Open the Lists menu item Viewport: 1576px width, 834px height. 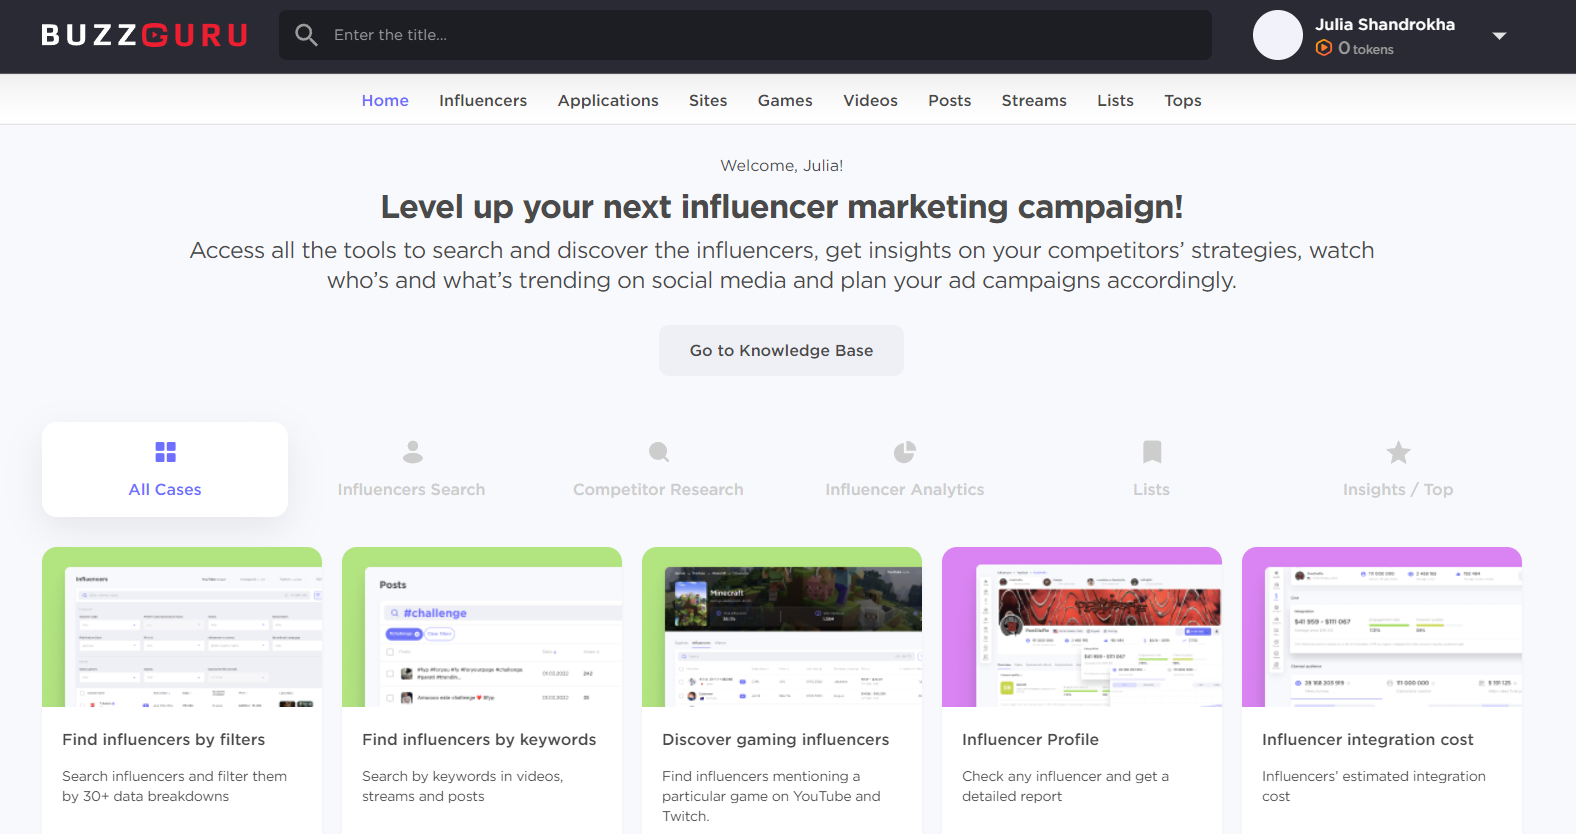(x=1115, y=100)
